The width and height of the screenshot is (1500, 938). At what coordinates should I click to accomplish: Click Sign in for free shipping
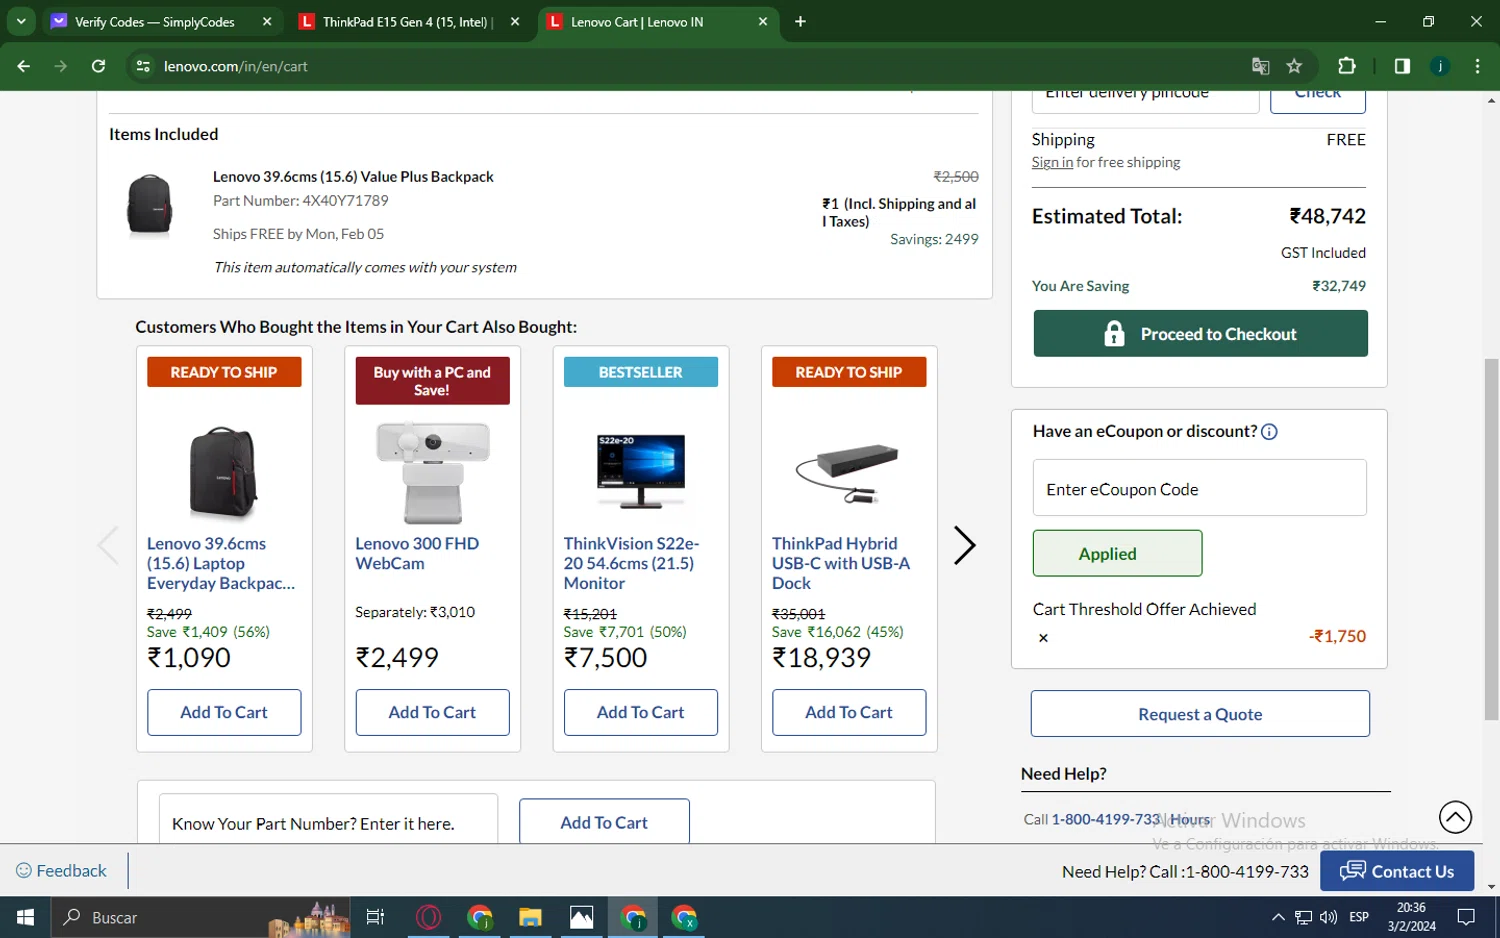pos(1052,162)
